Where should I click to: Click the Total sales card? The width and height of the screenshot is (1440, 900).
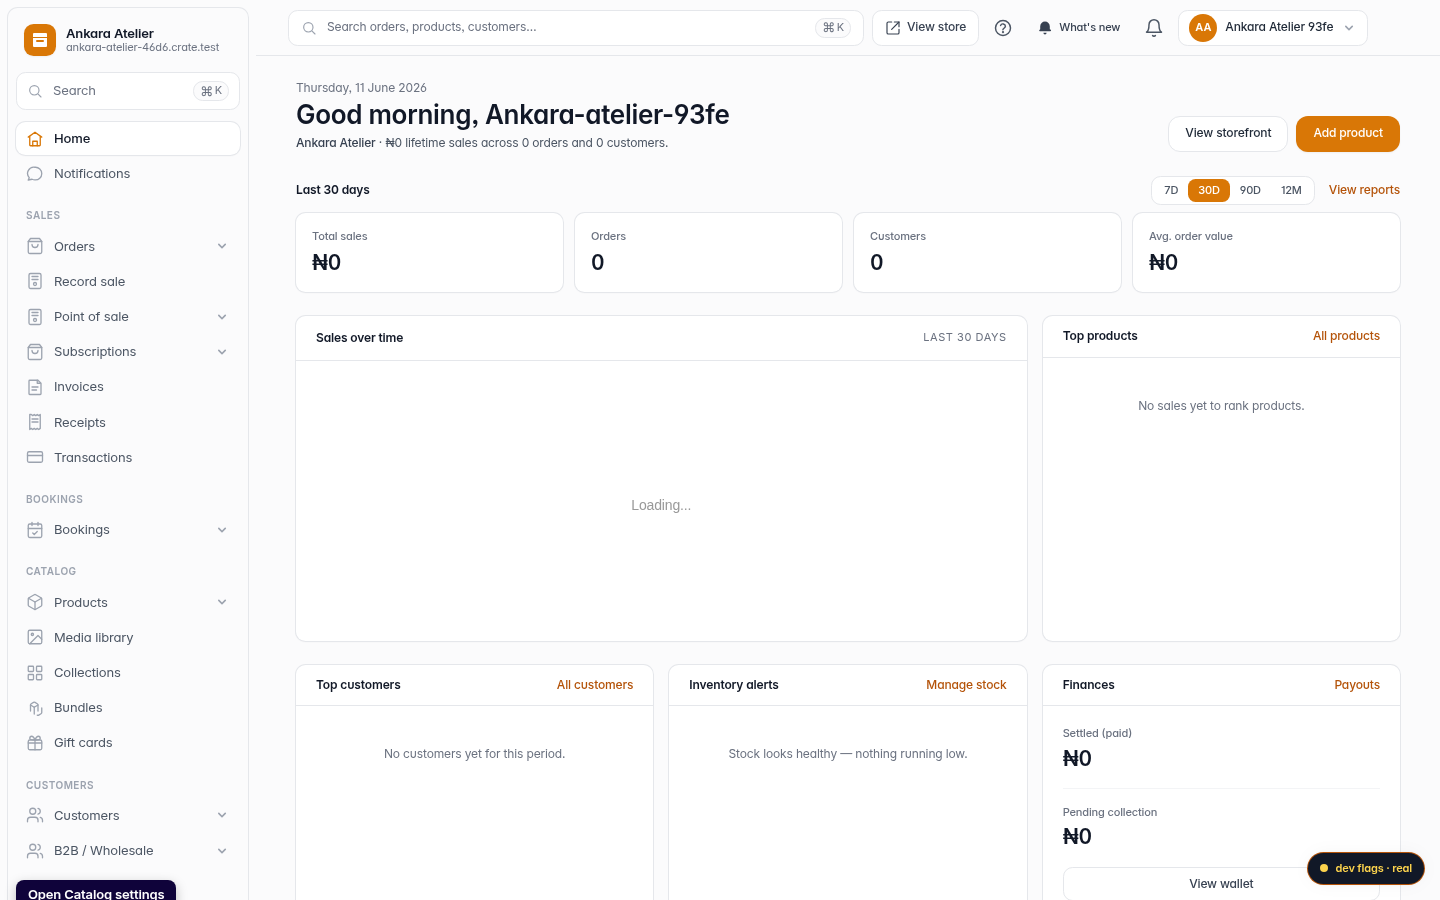pyautogui.click(x=429, y=253)
